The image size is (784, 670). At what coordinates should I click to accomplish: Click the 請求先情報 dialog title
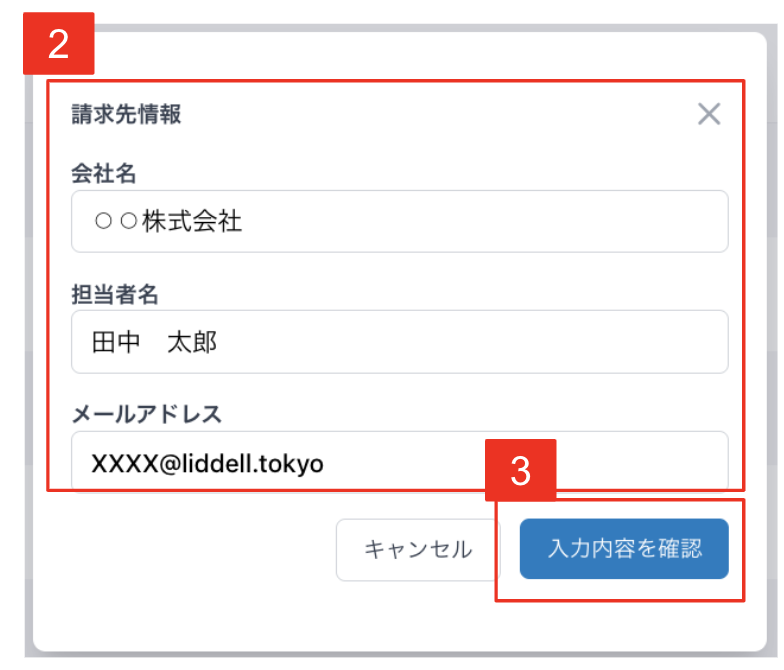126,114
